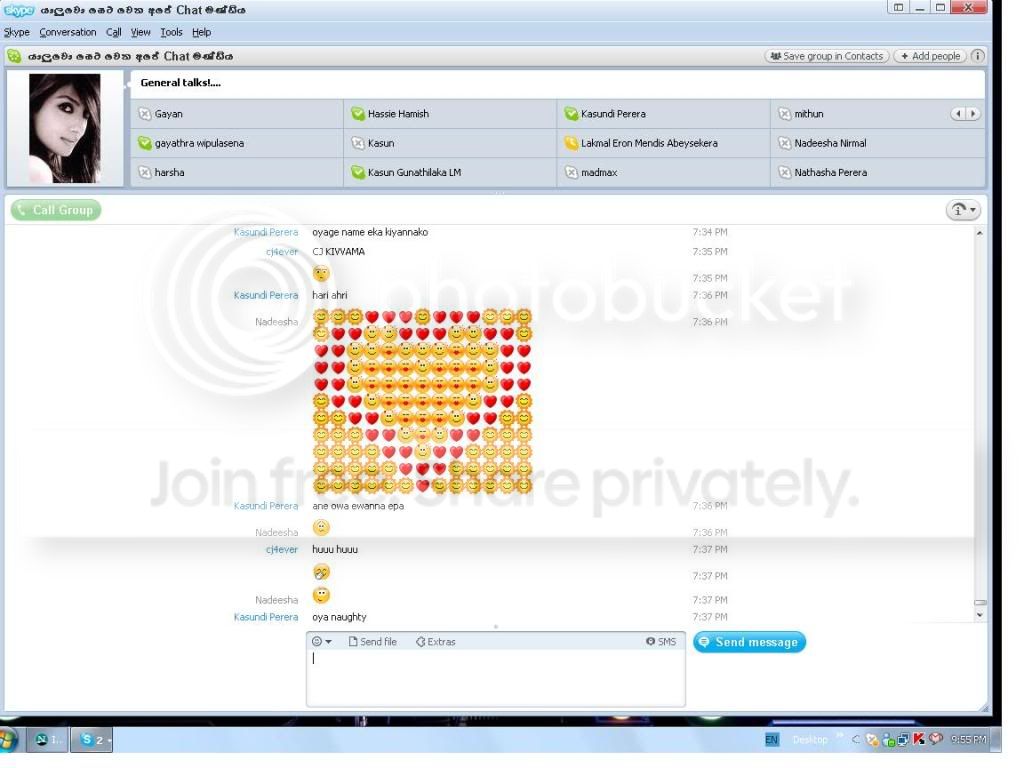Click Lakmal Eron Mendis Abeysekera's away icon
The width and height of the screenshot is (1024, 768).
(571, 143)
